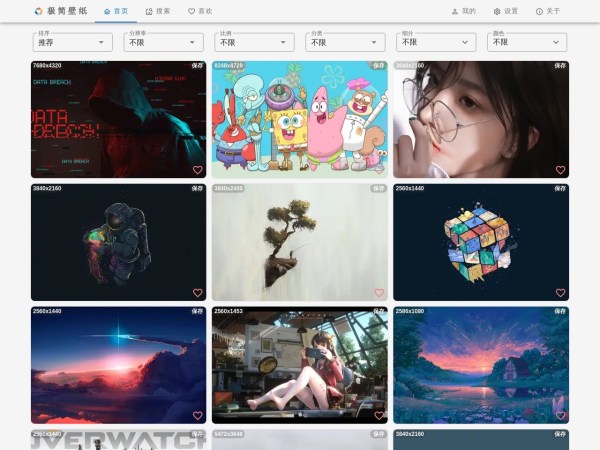Open the 关于 about page
Viewport: 600px width, 450px height.
(548, 11)
